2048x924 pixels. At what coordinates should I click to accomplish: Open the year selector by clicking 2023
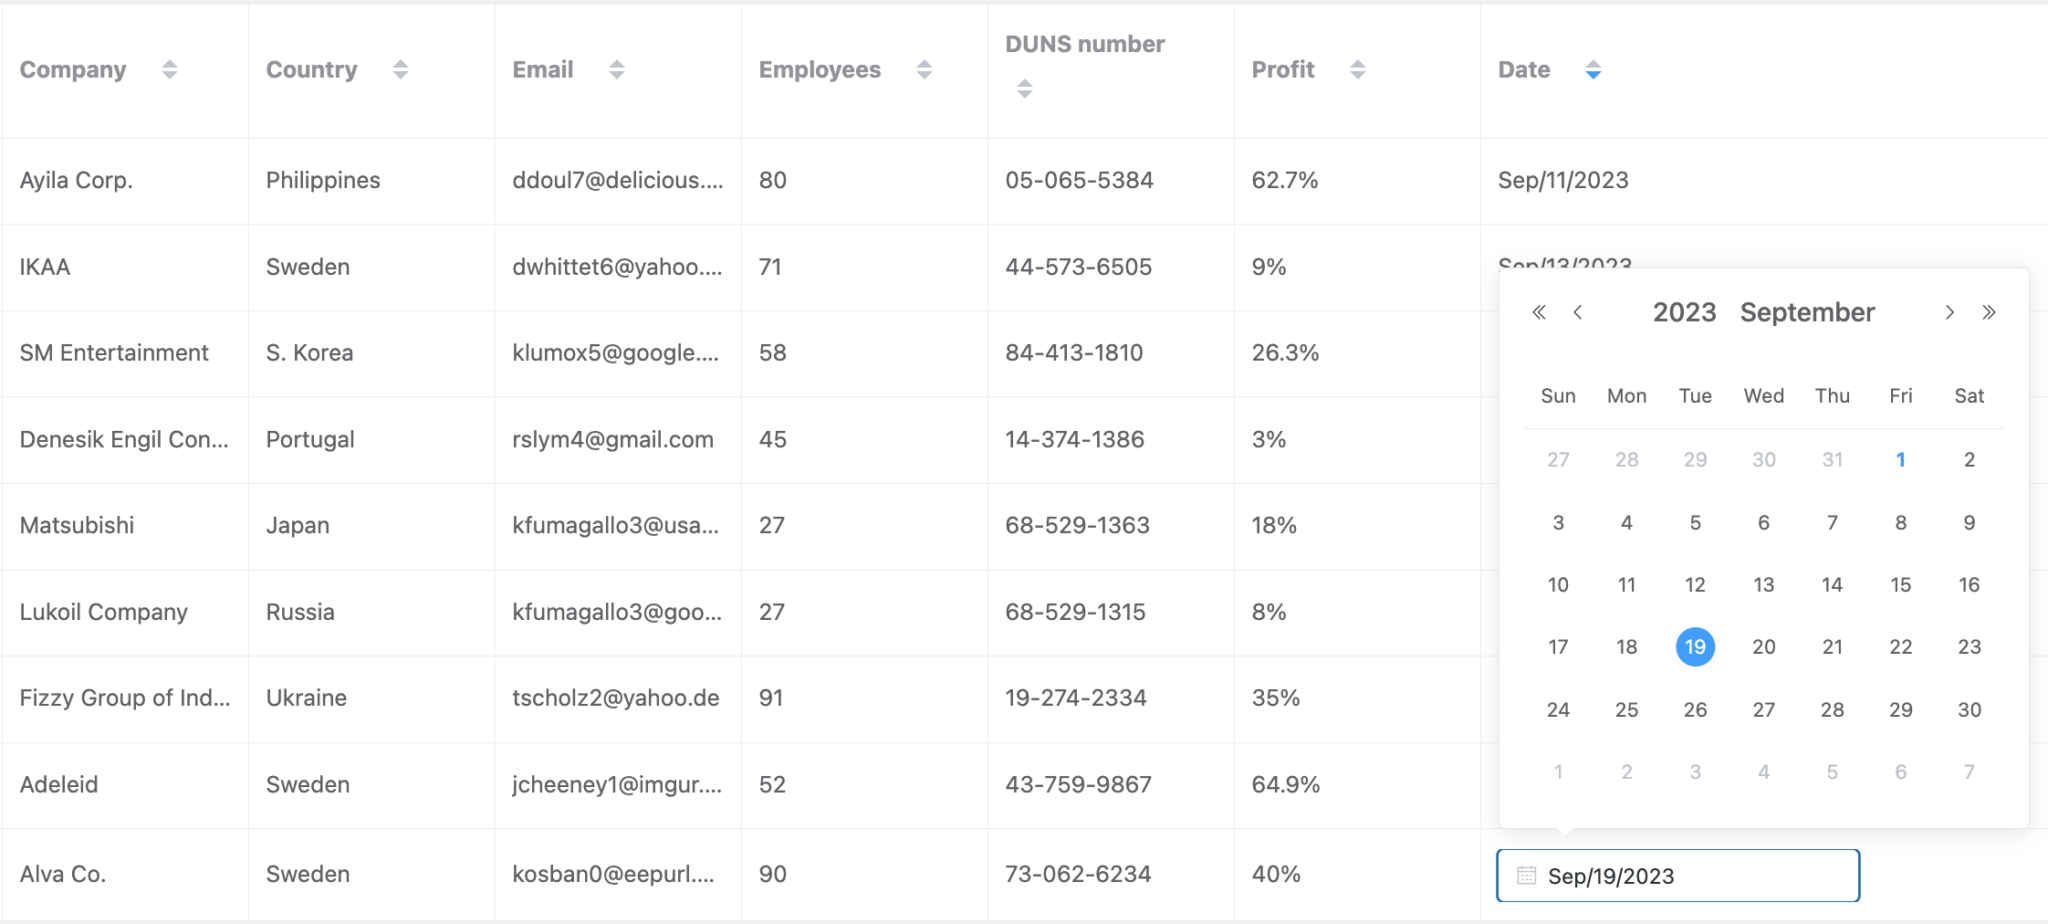1685,312
